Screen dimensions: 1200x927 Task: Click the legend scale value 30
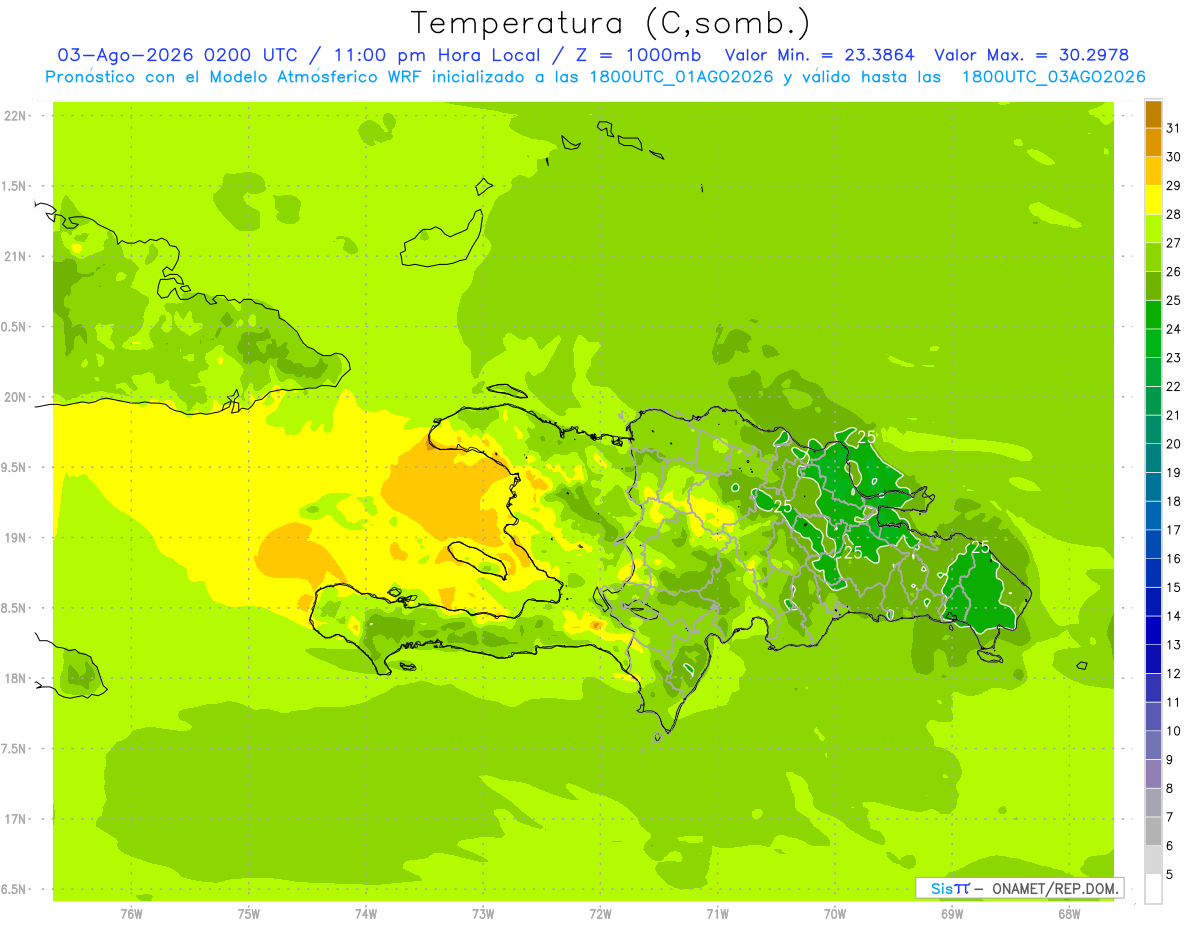tap(1174, 157)
